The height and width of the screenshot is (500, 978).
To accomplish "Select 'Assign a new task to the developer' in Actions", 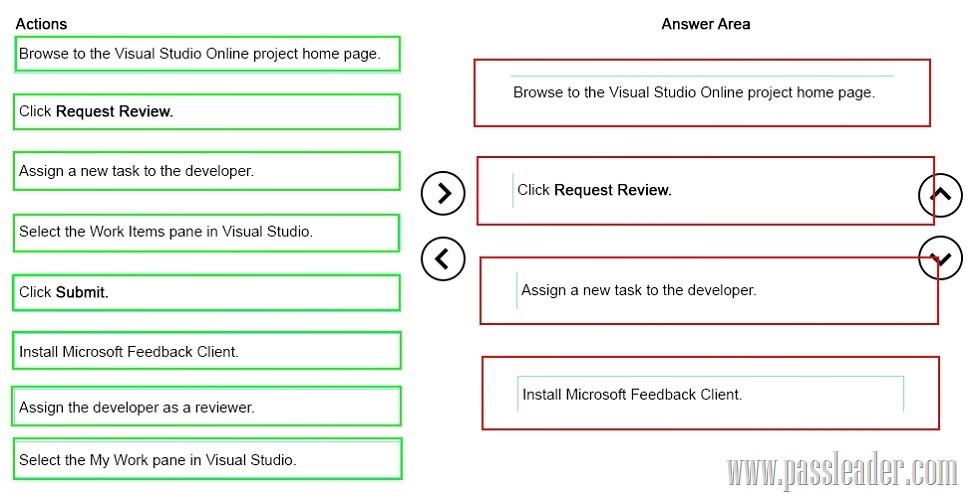I will tap(206, 171).
